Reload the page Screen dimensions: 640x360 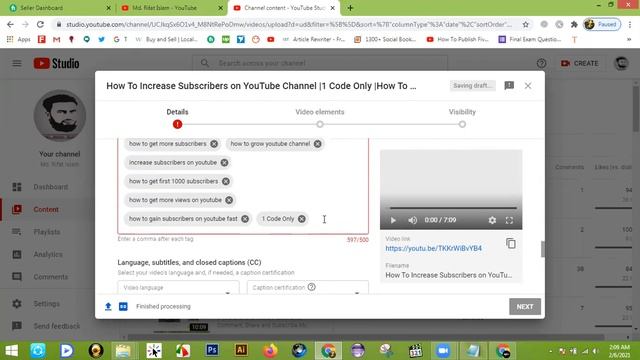tap(40, 24)
